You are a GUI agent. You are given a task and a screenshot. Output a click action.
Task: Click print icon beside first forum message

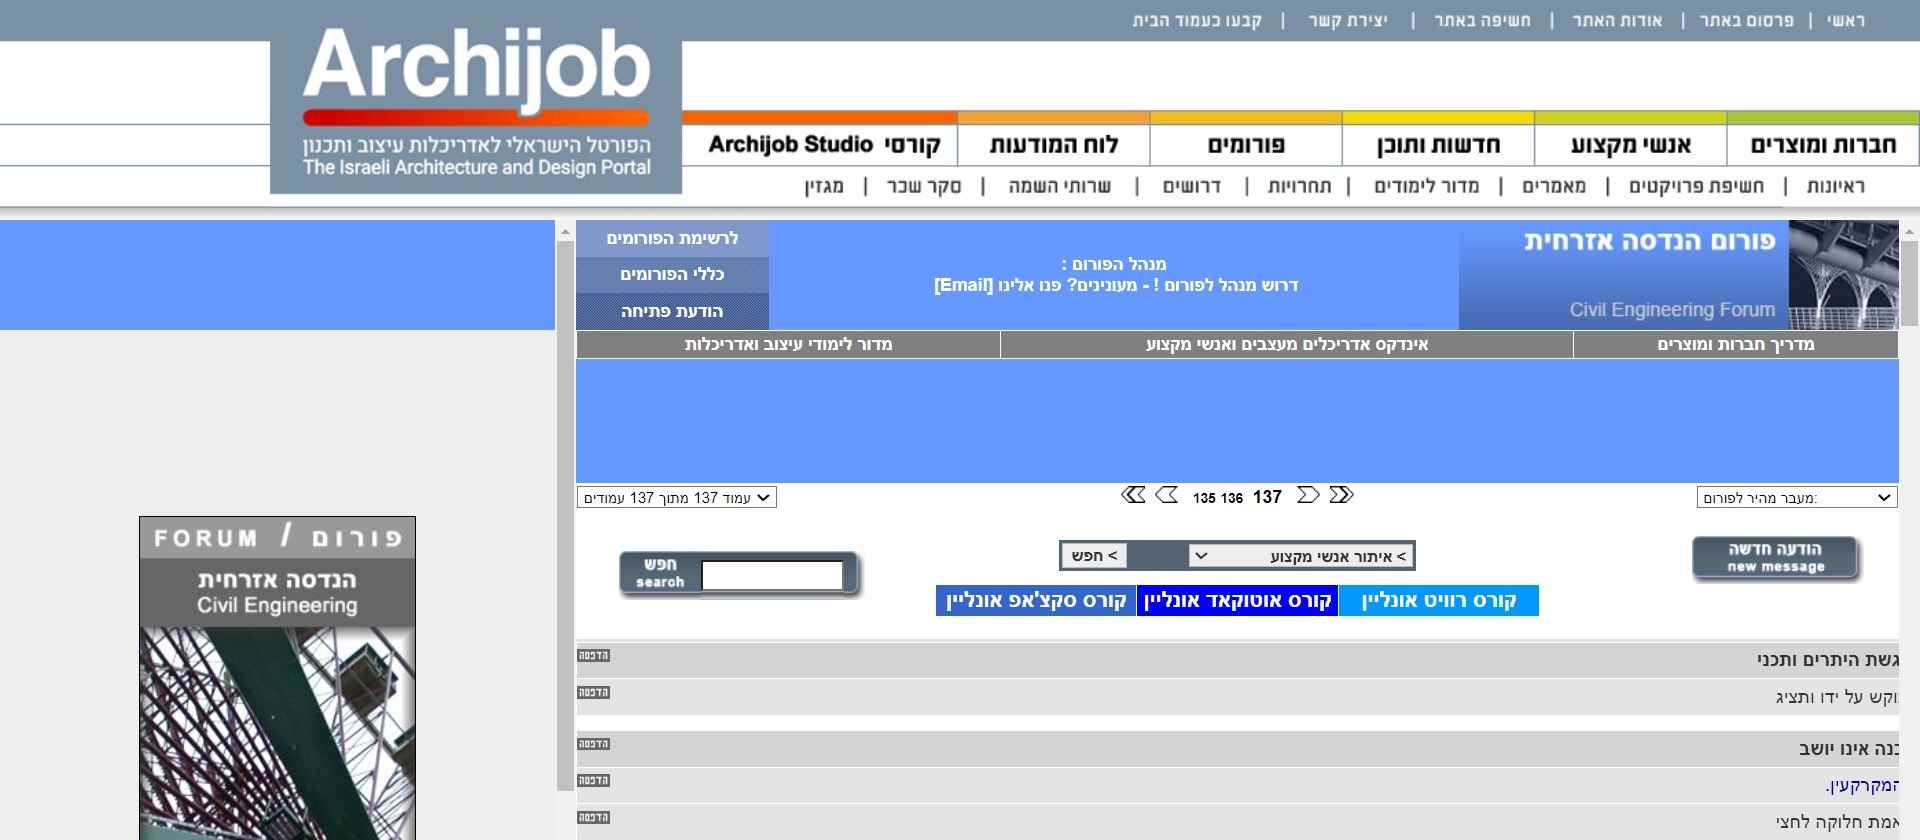[x=594, y=656]
